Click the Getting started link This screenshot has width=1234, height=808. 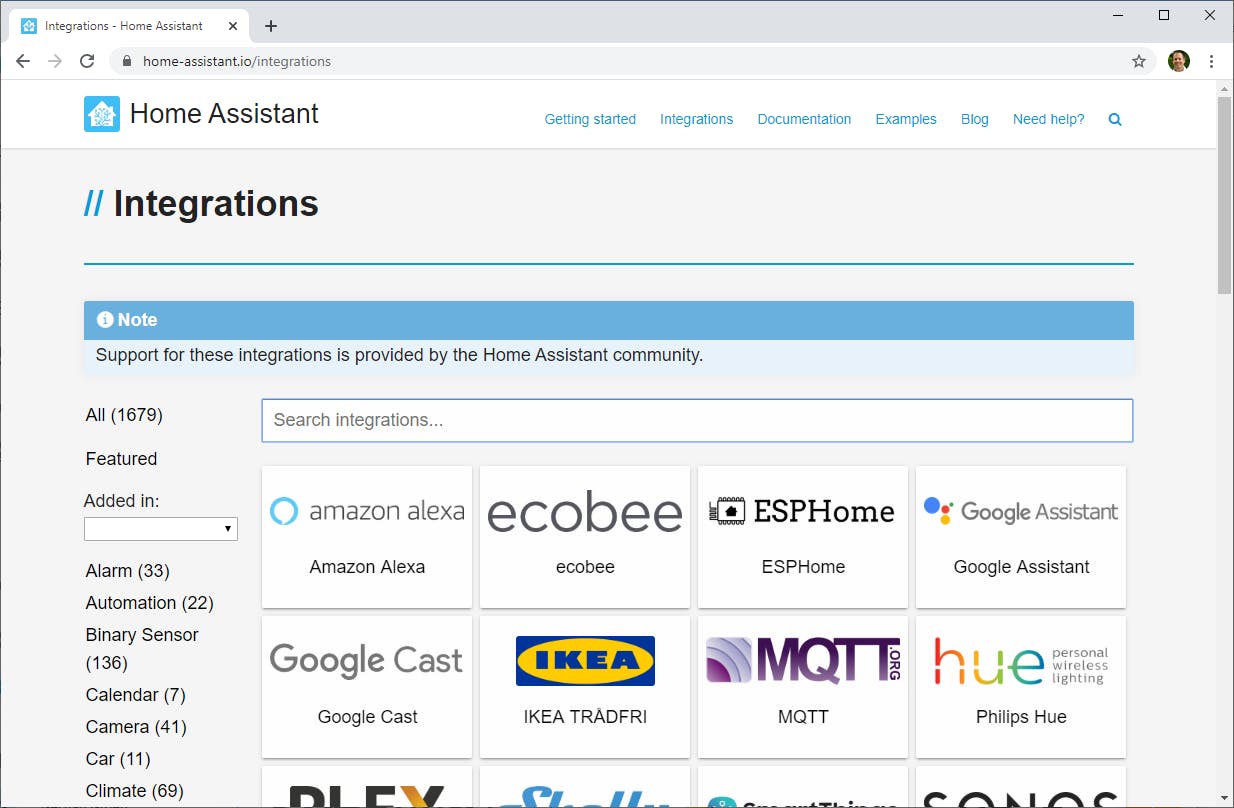[x=590, y=119]
